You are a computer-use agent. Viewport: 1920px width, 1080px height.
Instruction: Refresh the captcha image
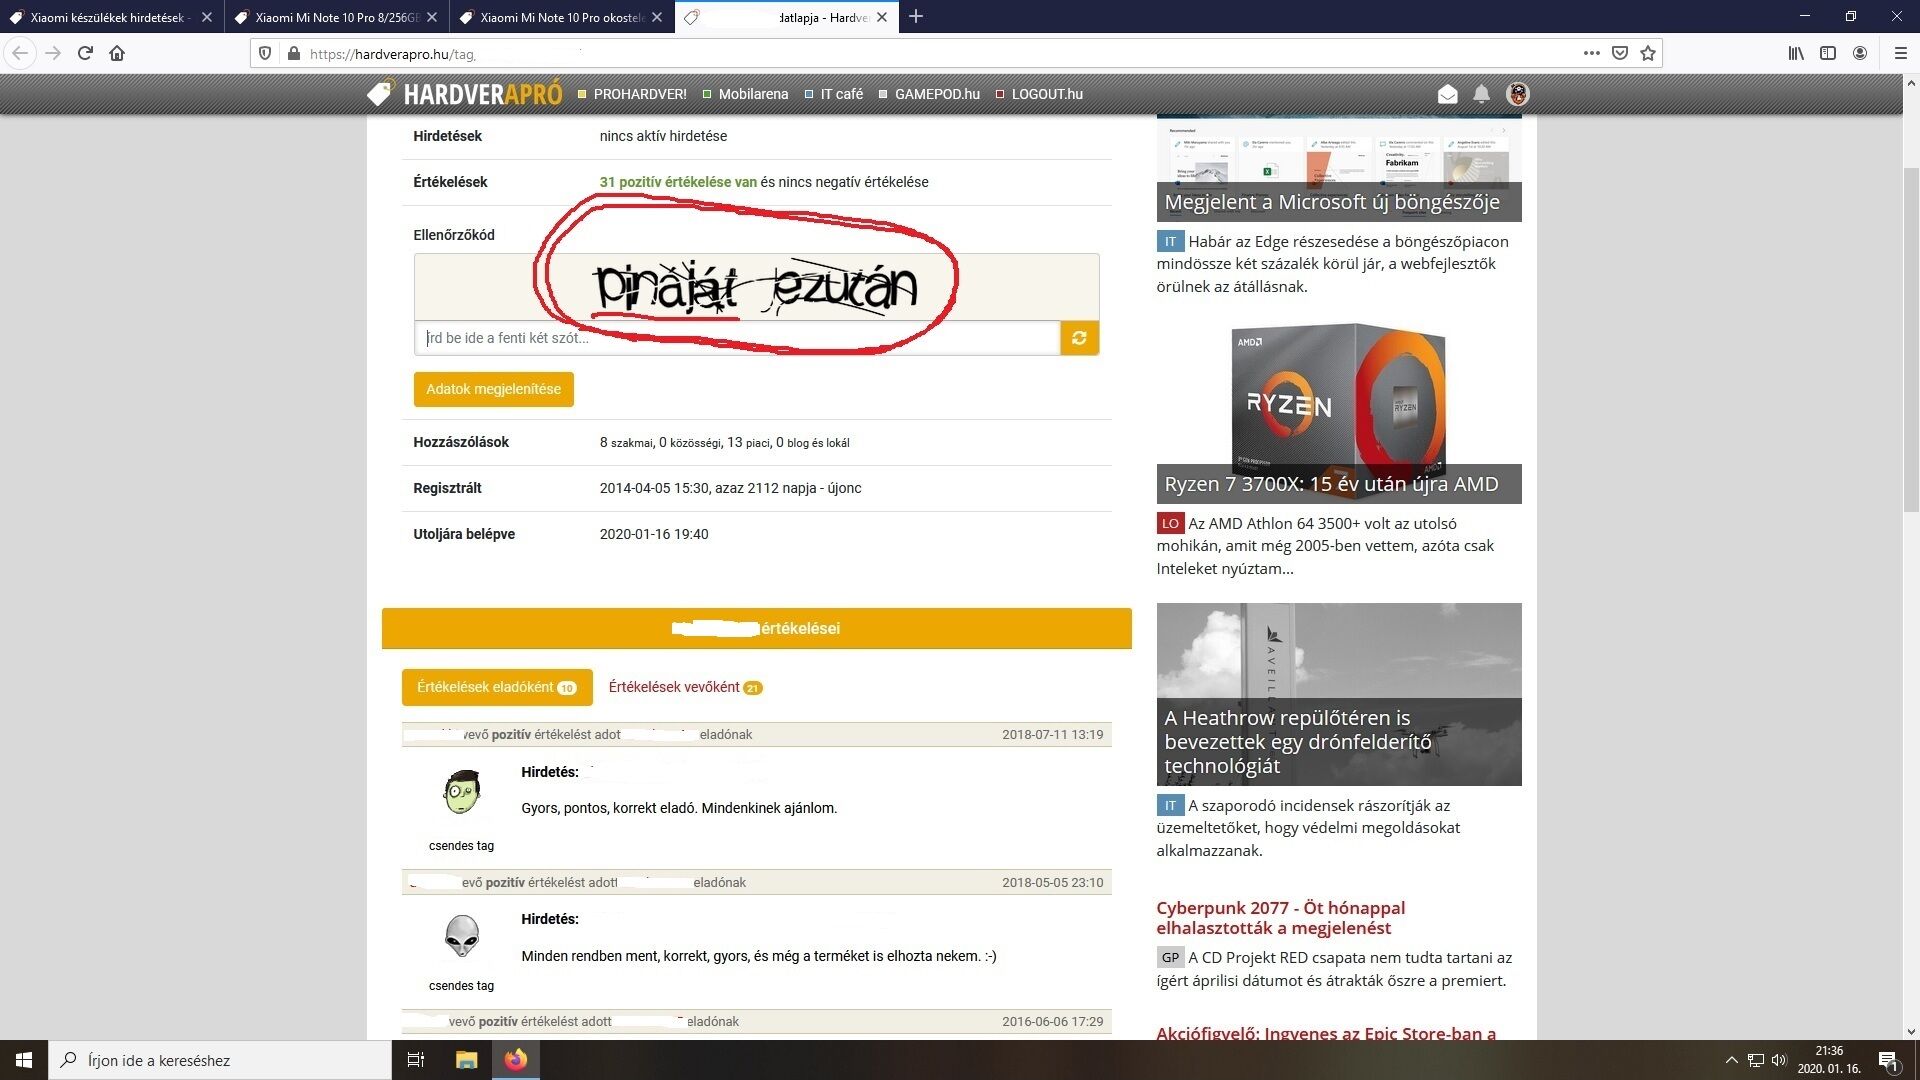click(1079, 338)
